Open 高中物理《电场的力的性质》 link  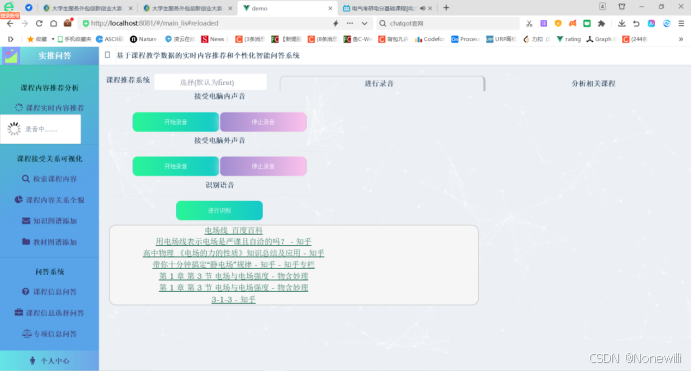tap(233, 253)
